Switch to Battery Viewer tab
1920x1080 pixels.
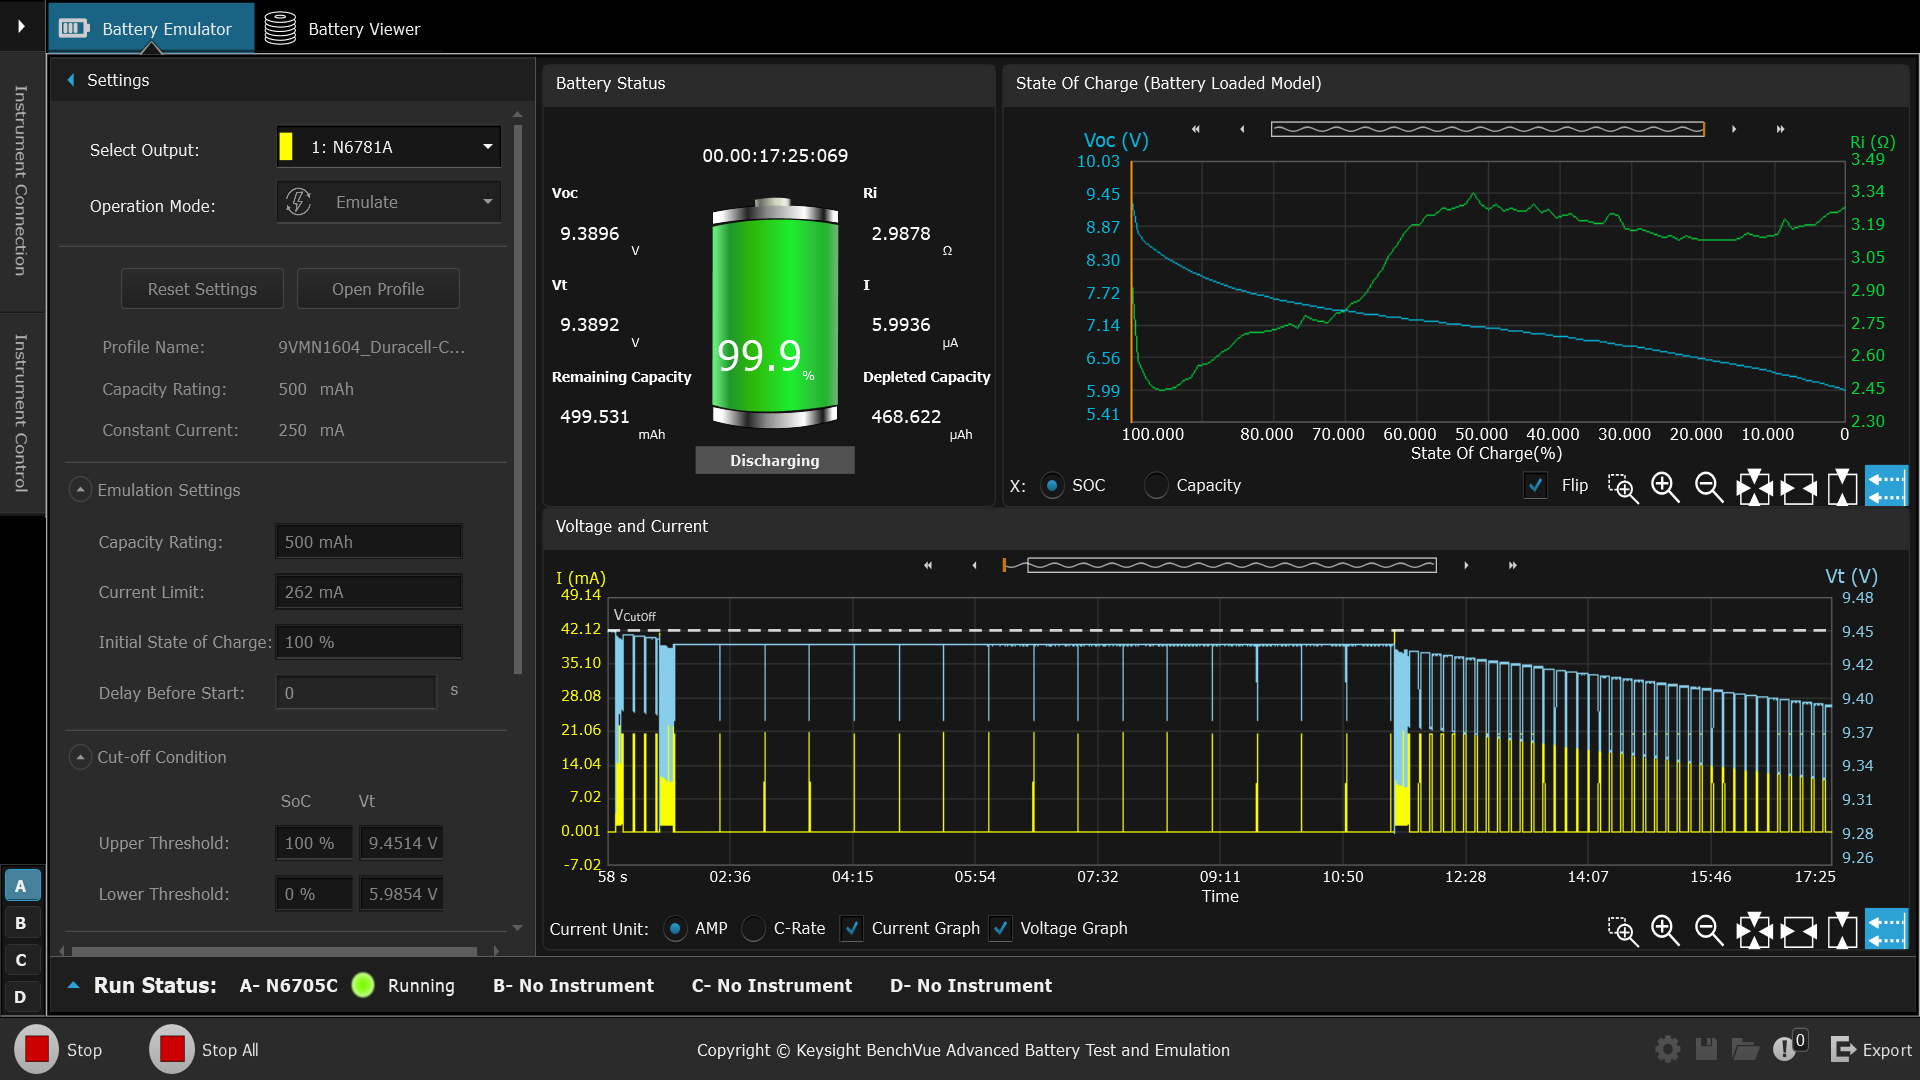click(342, 28)
